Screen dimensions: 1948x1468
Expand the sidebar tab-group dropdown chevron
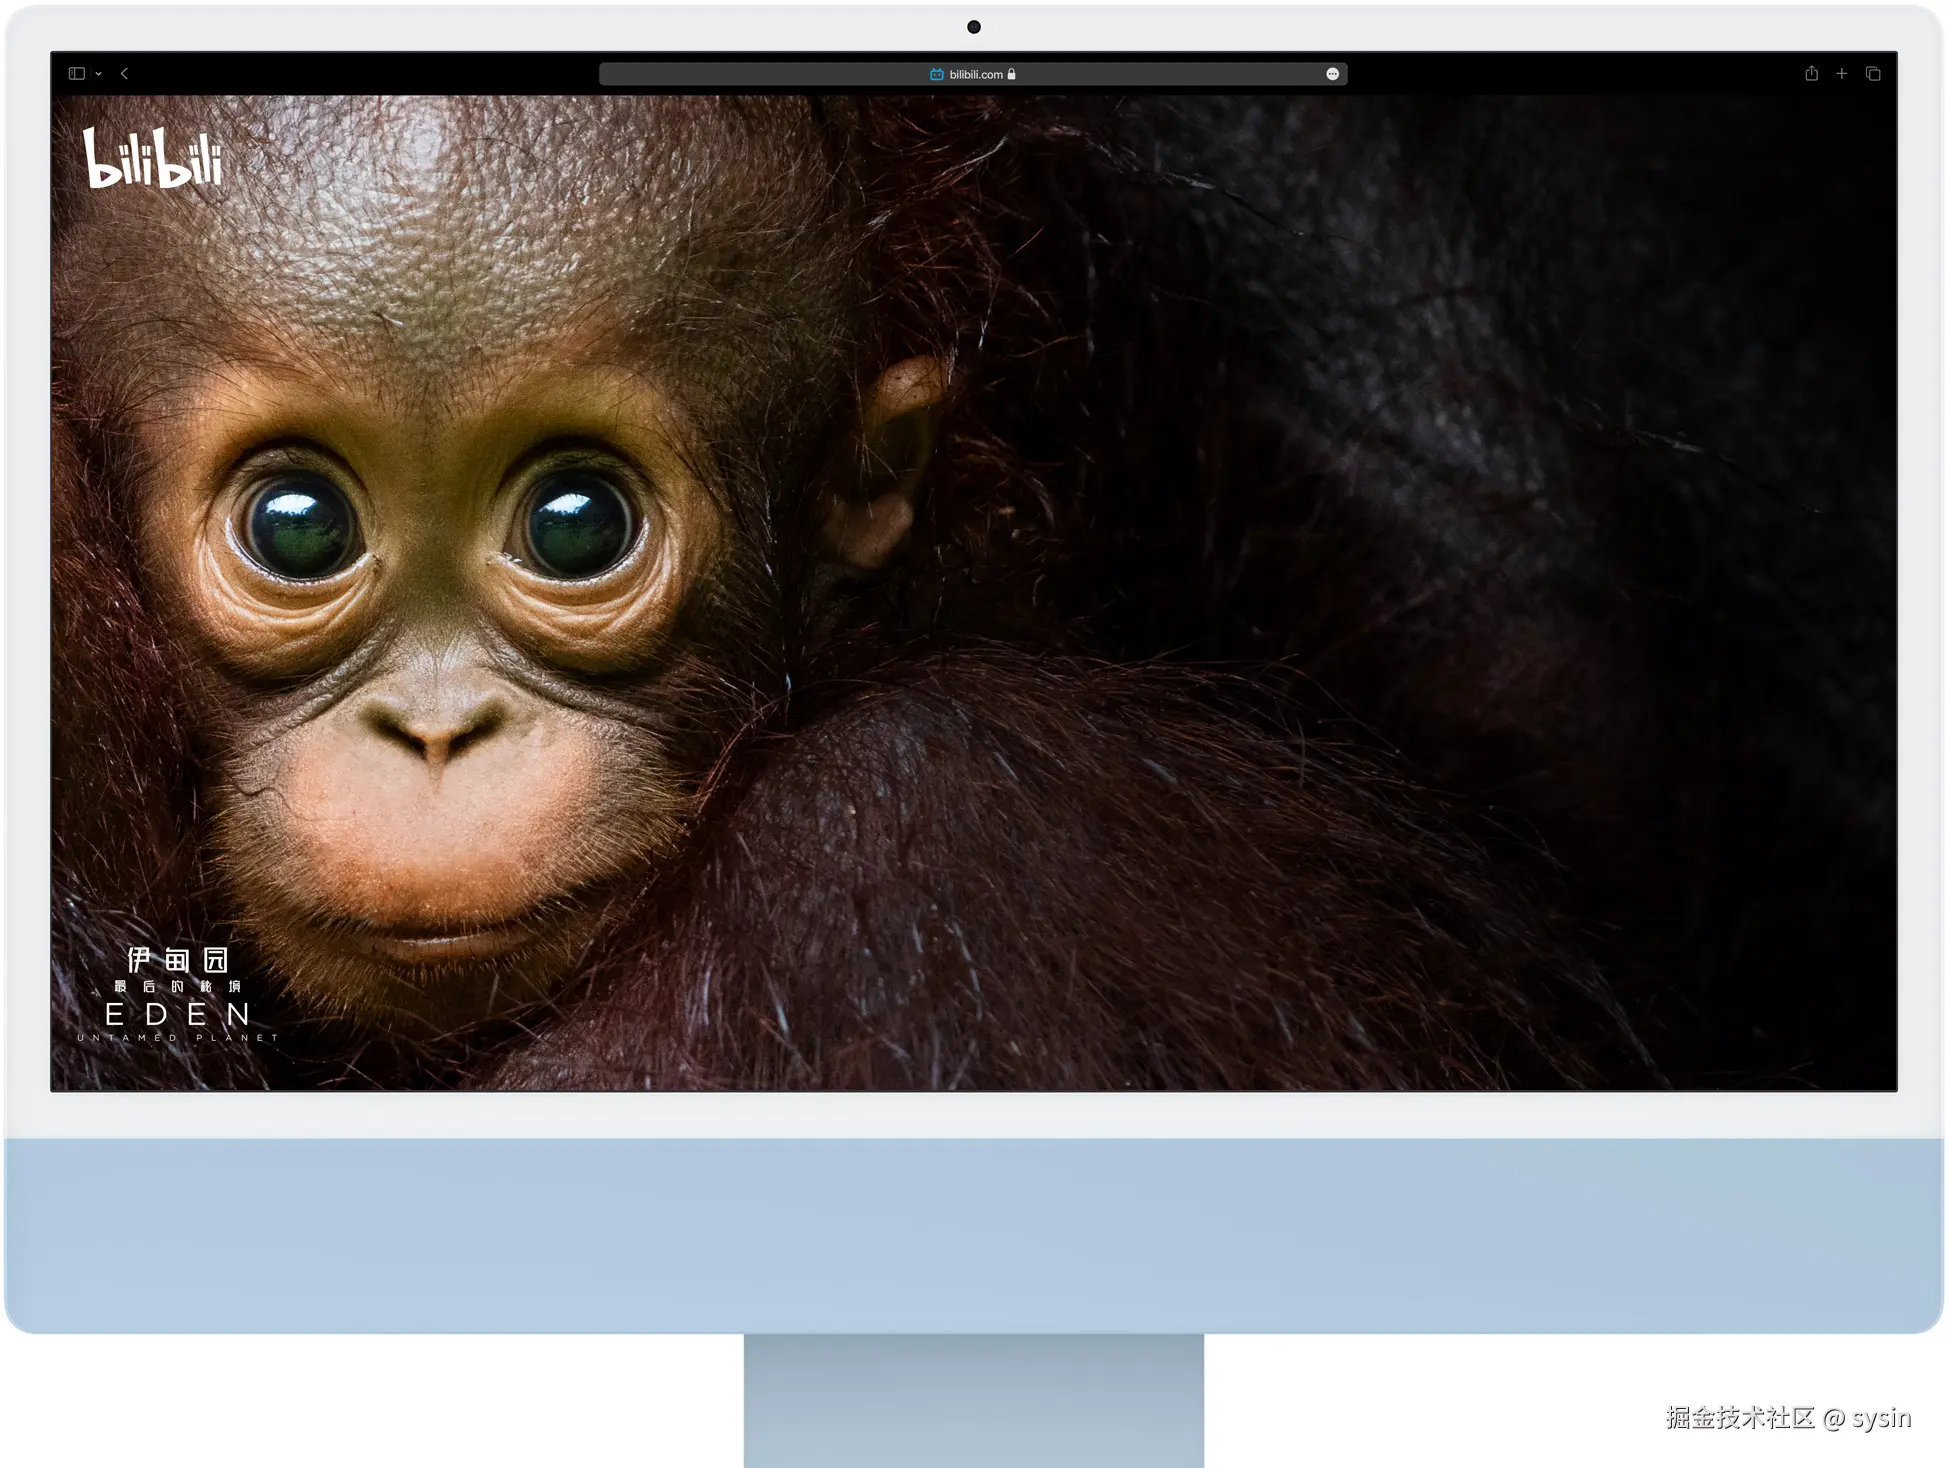point(98,74)
